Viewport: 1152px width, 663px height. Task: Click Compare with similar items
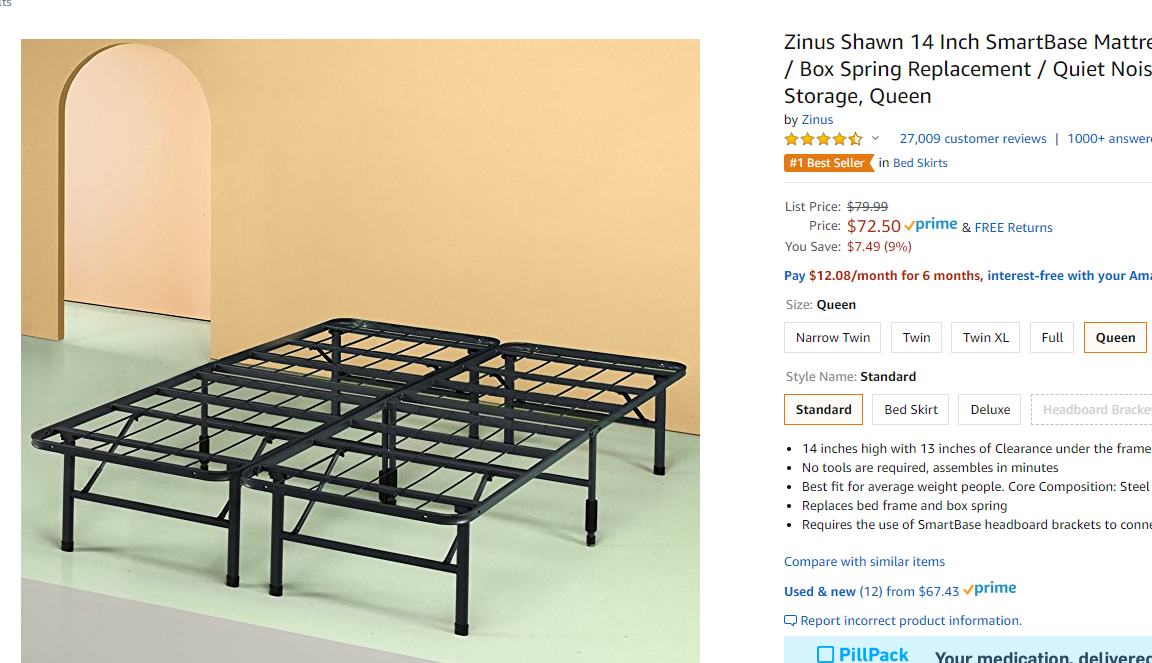864,562
